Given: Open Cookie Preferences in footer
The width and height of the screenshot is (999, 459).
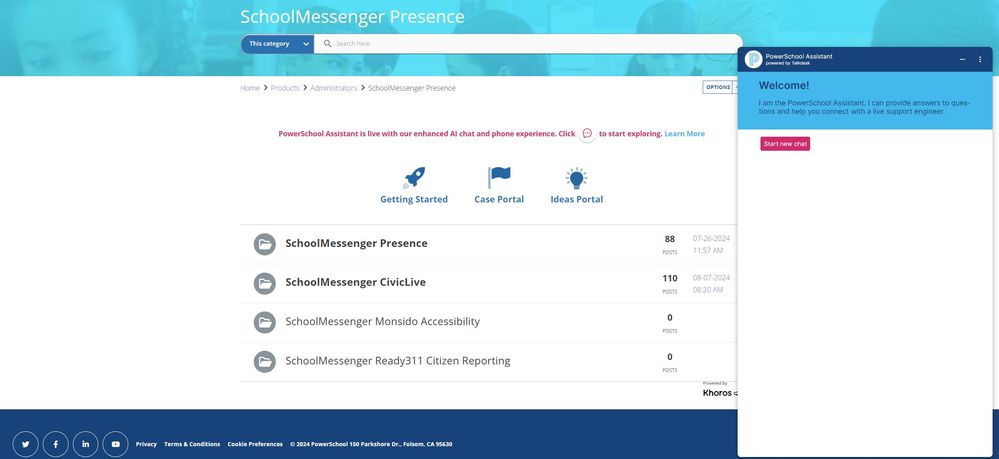Looking at the screenshot, I should [x=255, y=444].
